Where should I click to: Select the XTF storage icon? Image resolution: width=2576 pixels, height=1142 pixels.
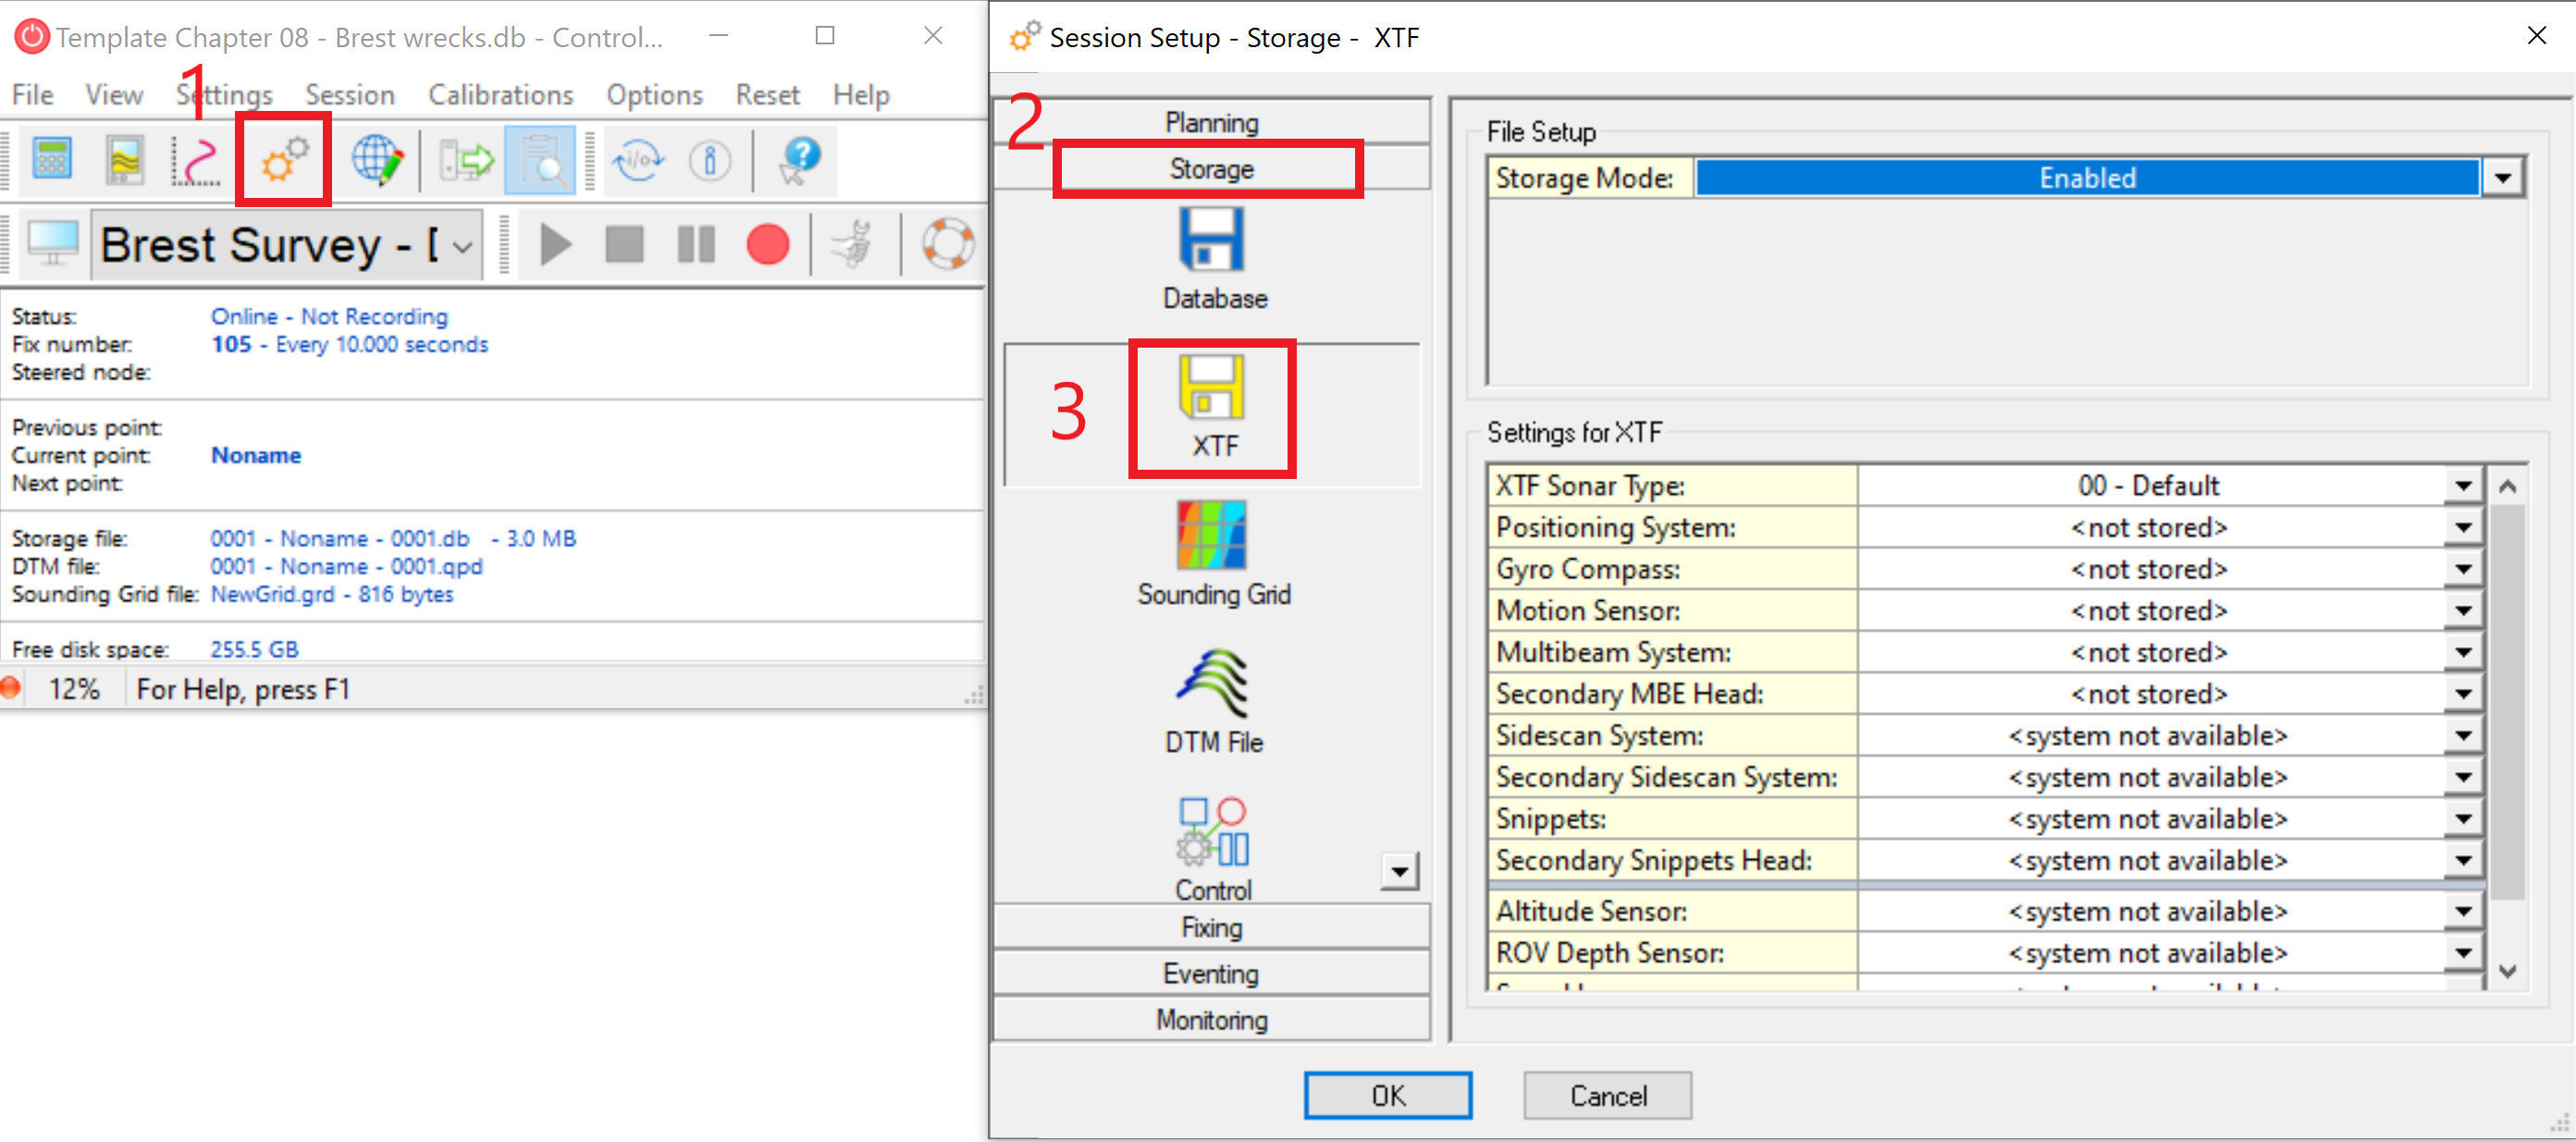pyautogui.click(x=1212, y=389)
